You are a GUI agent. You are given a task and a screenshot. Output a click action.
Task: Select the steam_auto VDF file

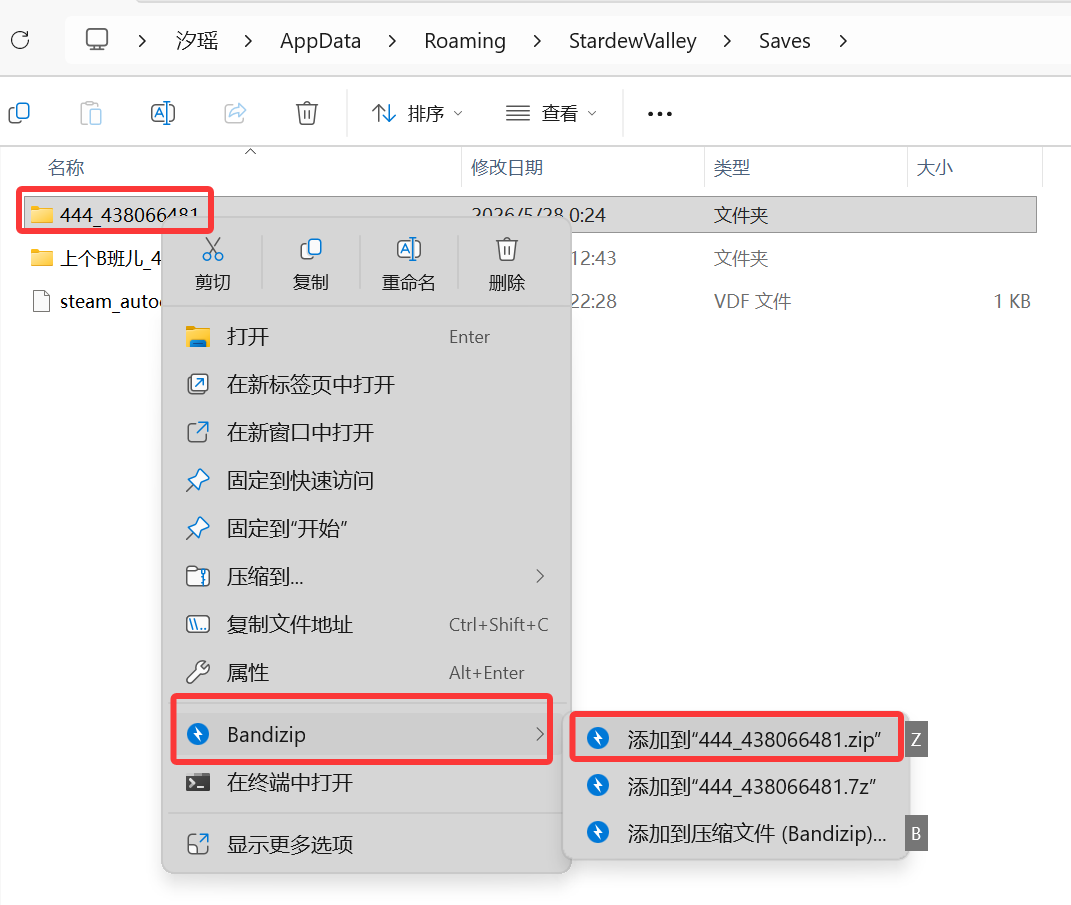(96, 301)
